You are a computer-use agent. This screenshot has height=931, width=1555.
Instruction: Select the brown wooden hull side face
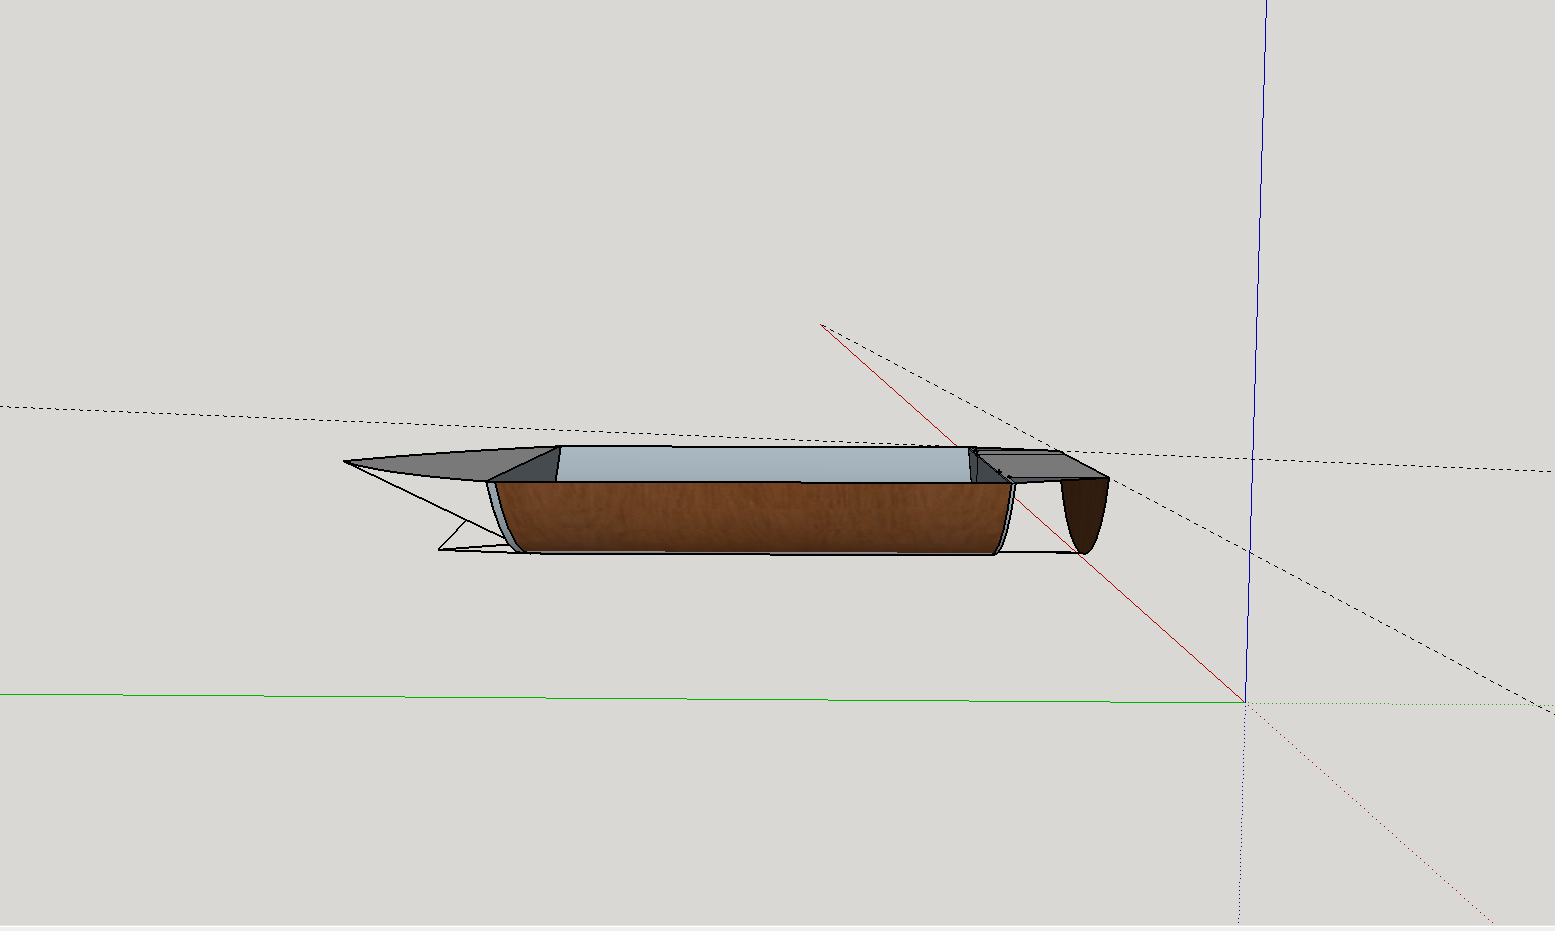tap(755, 518)
